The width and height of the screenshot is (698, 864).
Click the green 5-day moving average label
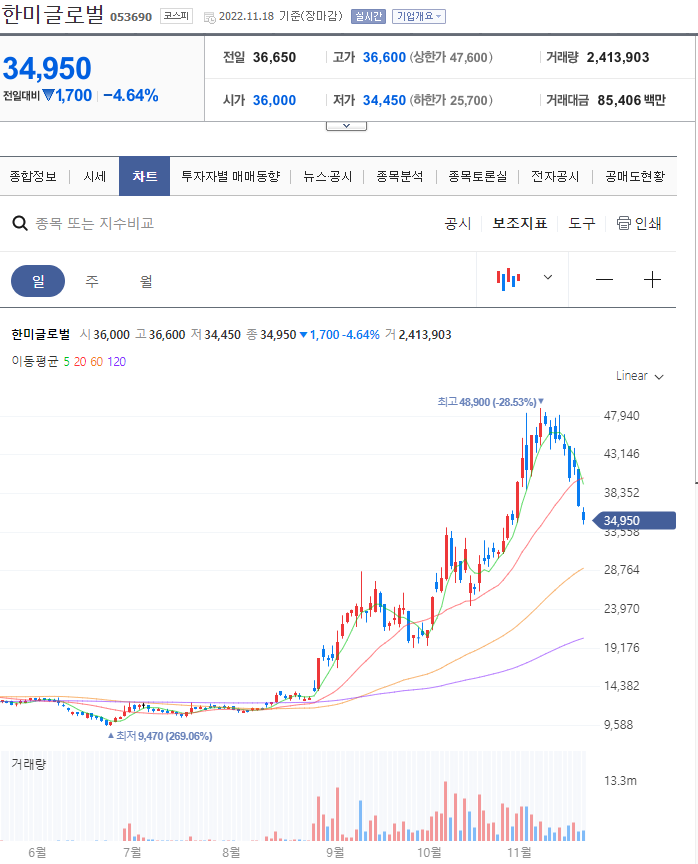tap(67, 361)
